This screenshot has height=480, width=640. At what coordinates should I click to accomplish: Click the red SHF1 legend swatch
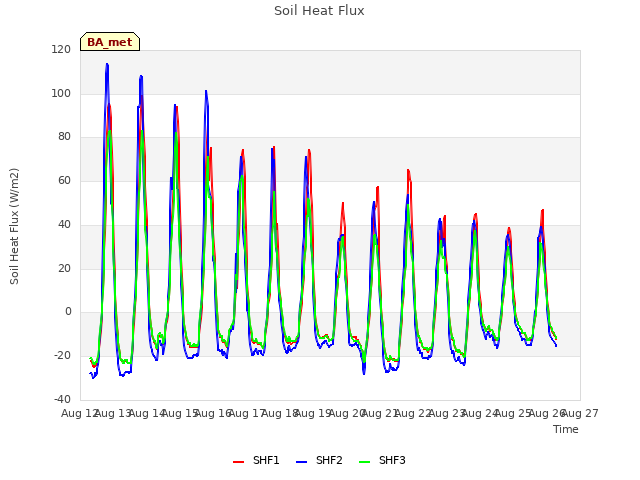coord(238,462)
